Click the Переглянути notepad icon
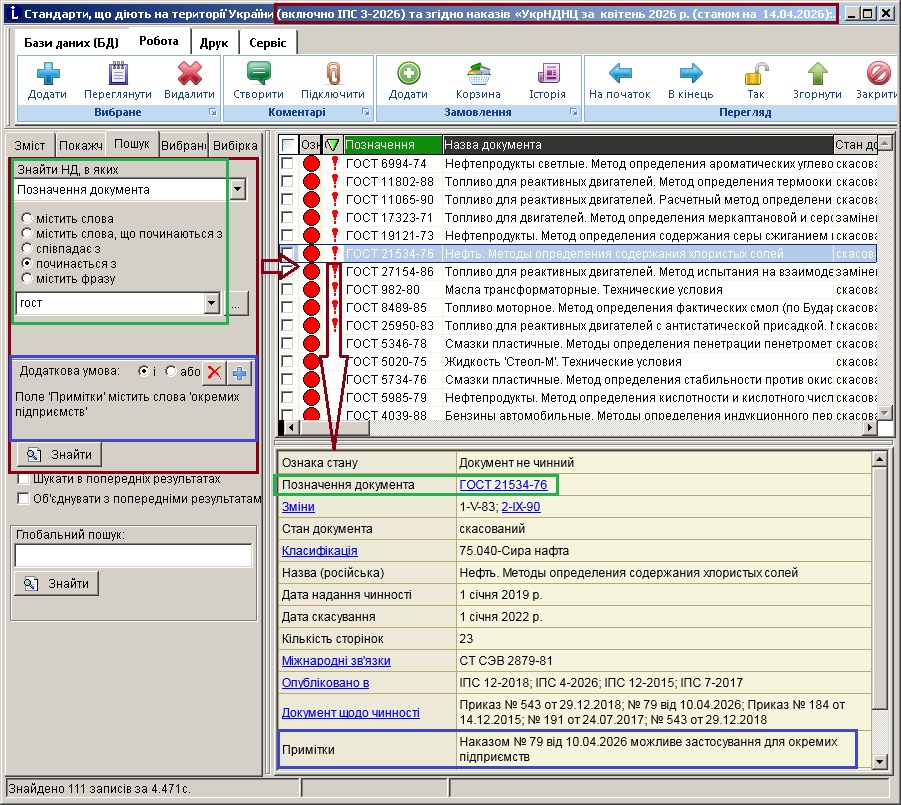Image resolution: width=901 pixels, height=805 pixels. tap(118, 74)
